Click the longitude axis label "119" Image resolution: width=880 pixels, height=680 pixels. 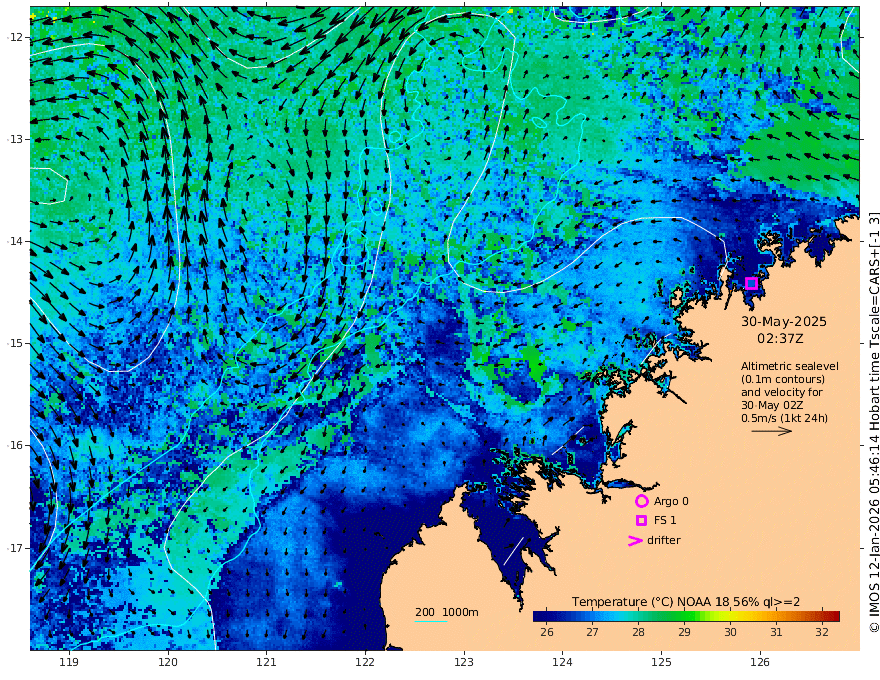click(x=69, y=663)
